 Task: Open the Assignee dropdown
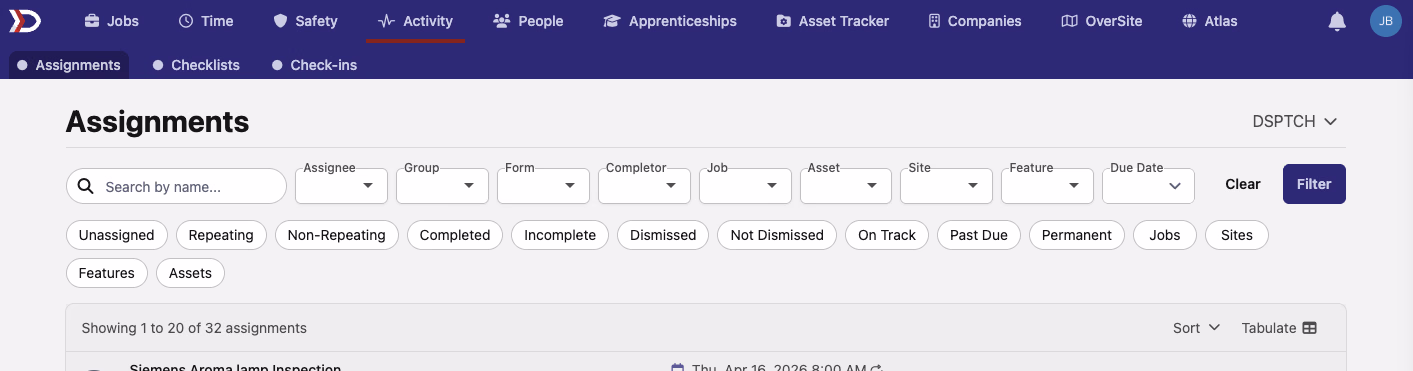tap(341, 186)
